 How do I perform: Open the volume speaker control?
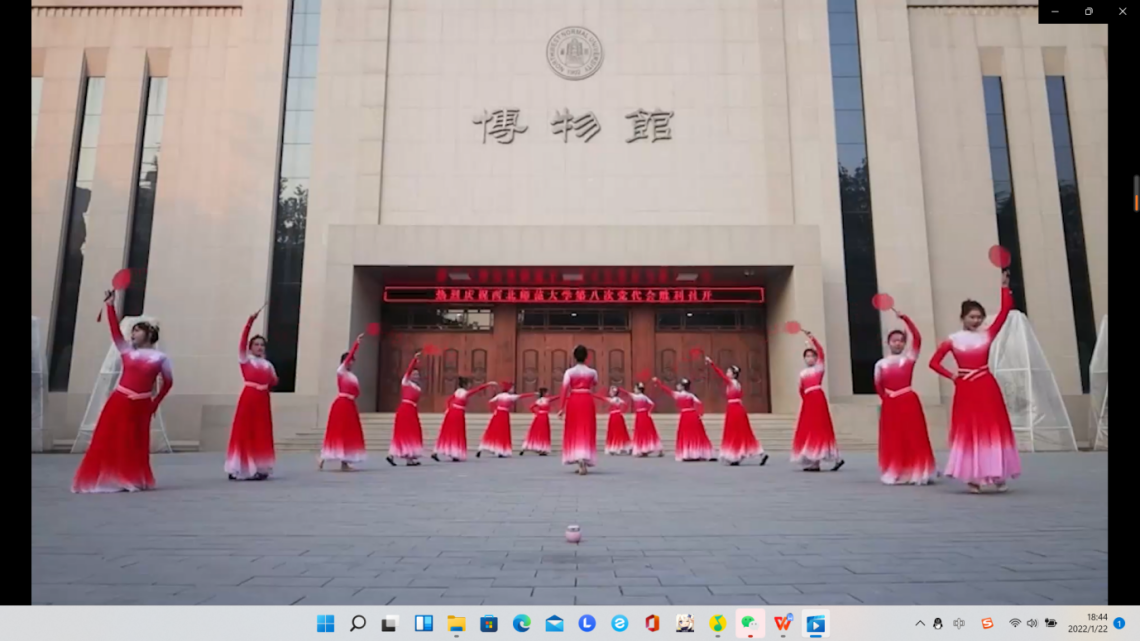(1032, 624)
